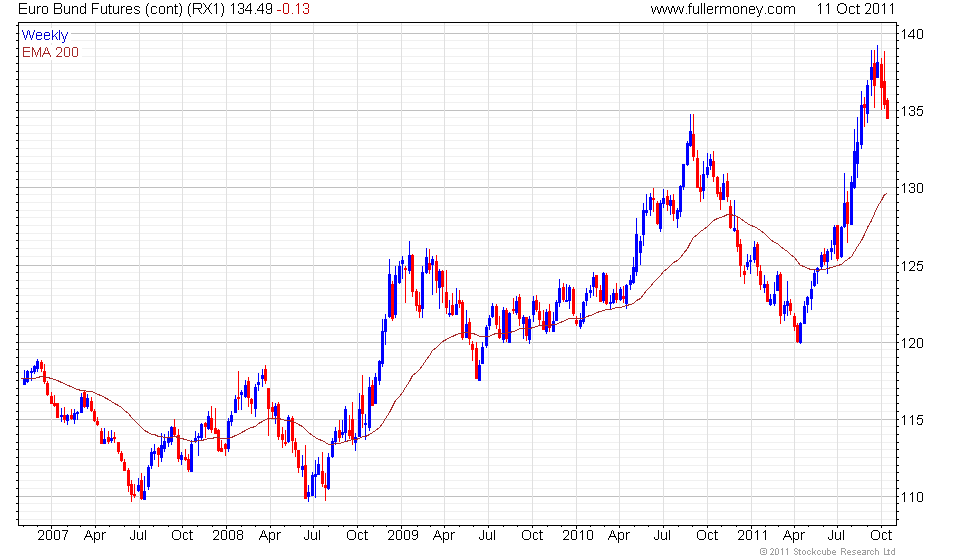The height and width of the screenshot is (560, 980).
Task: Select the Weekly interval label
Action: point(45,36)
